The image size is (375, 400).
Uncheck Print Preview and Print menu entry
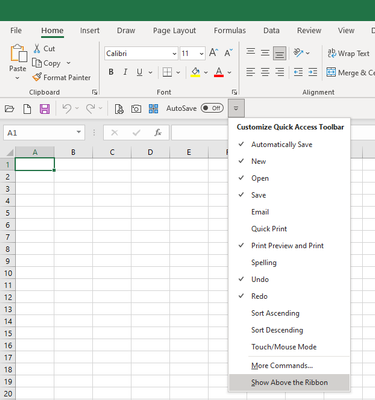click(289, 246)
